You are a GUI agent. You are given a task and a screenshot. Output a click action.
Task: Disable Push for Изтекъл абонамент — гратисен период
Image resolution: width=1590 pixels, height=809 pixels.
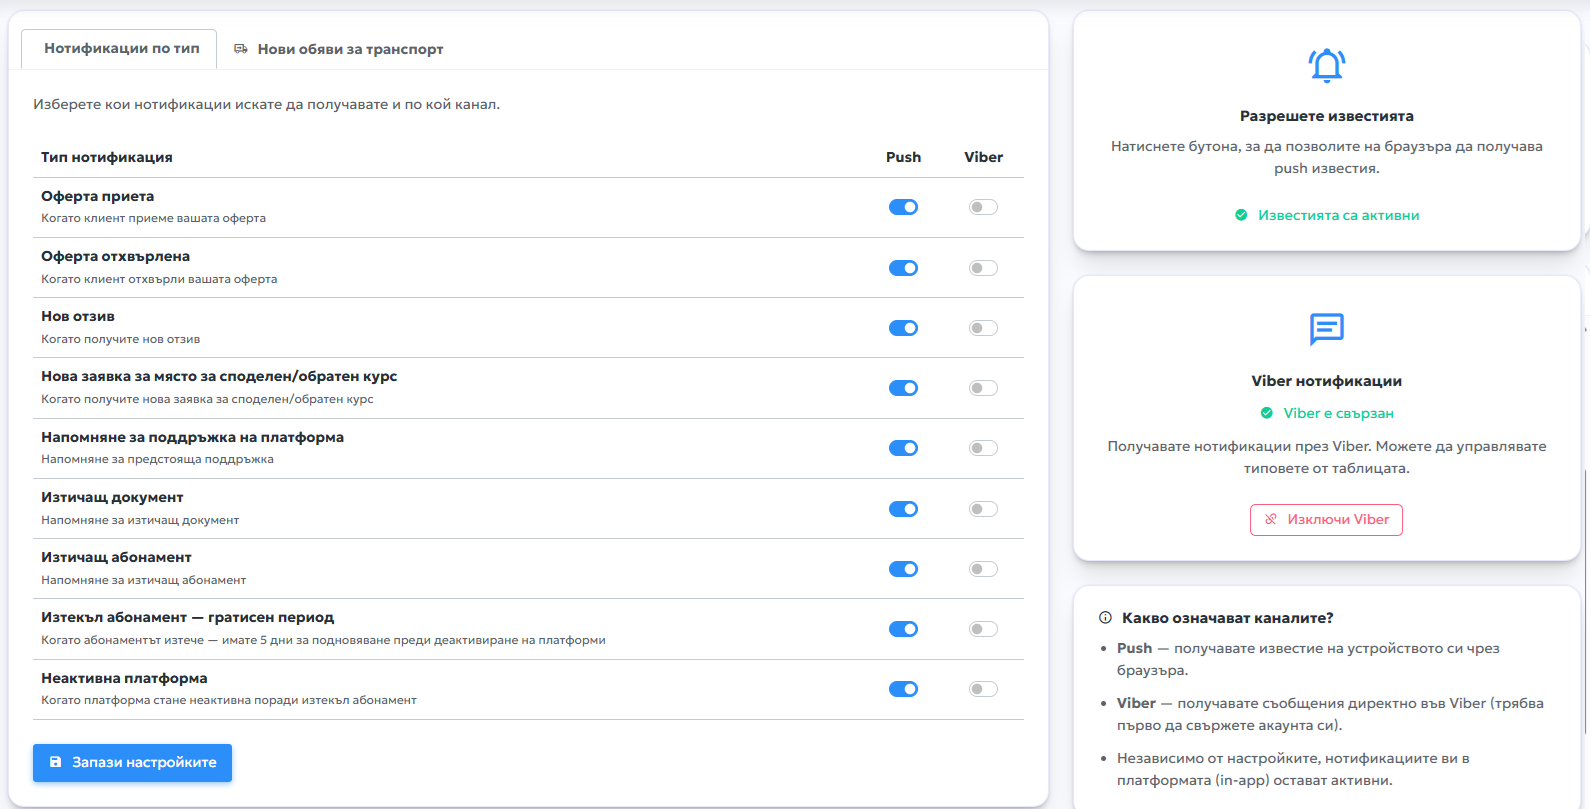pos(903,629)
